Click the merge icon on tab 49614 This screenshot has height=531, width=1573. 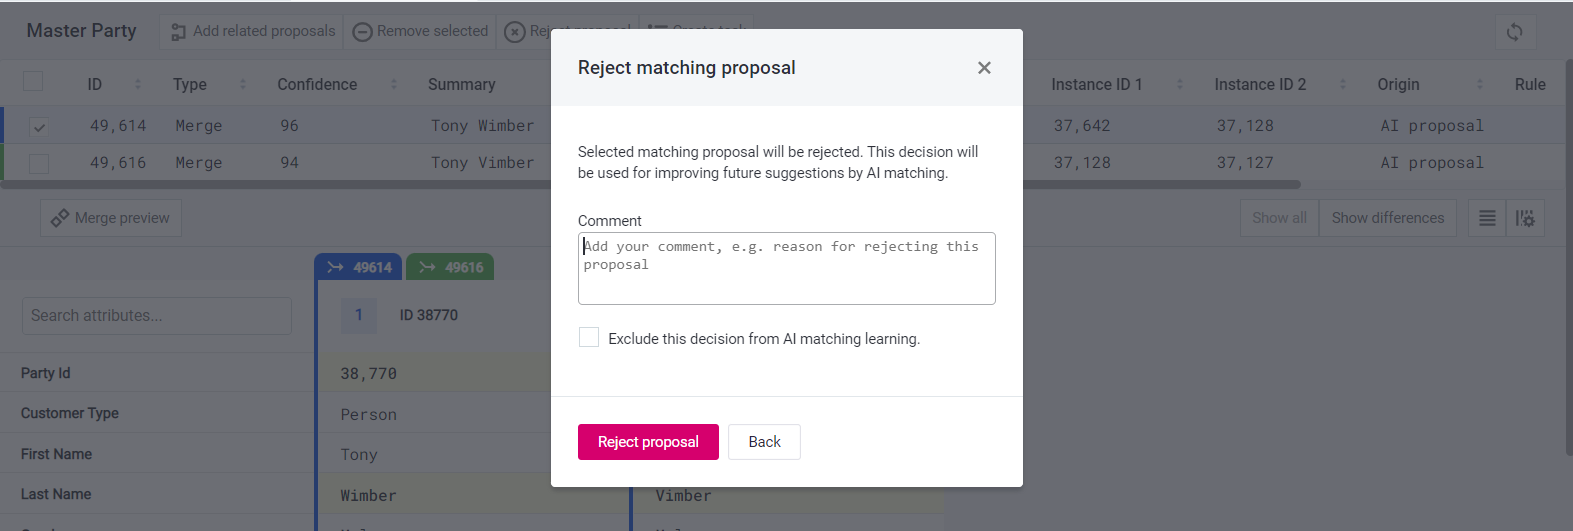pyautogui.click(x=336, y=267)
